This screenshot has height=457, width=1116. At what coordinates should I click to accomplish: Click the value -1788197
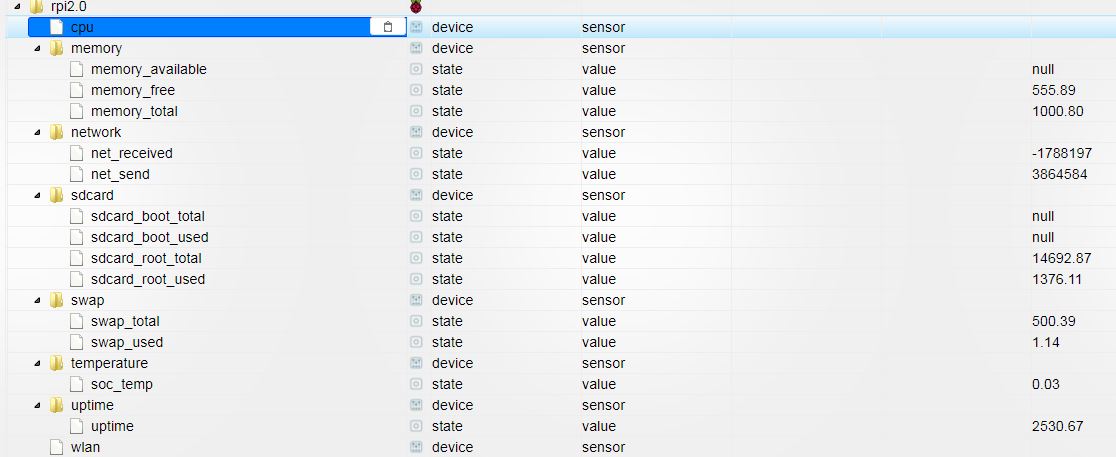click(1062, 154)
